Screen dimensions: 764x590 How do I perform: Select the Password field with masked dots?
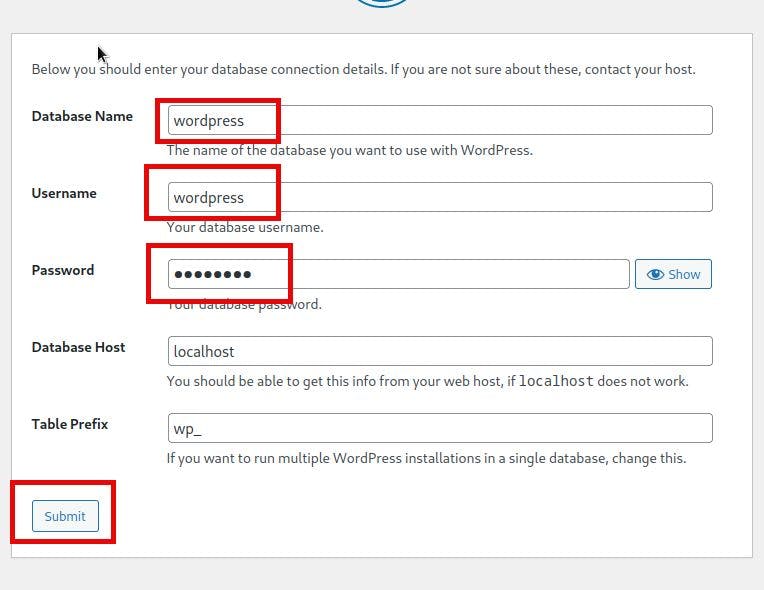coord(398,274)
